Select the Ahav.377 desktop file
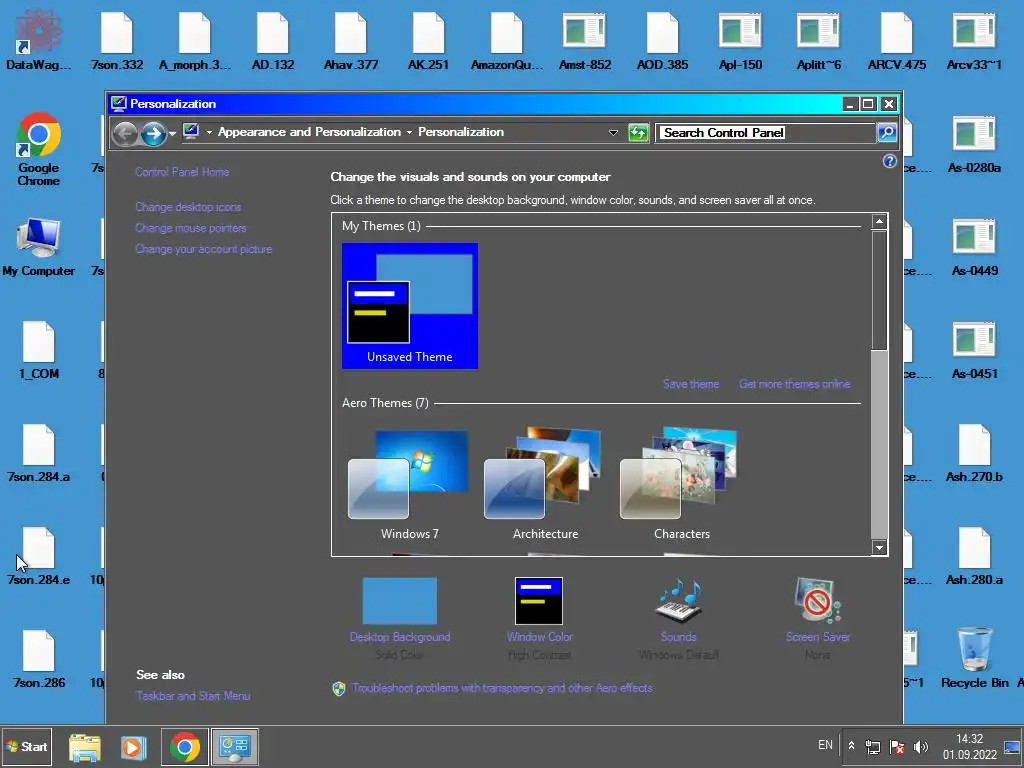 click(x=351, y=41)
